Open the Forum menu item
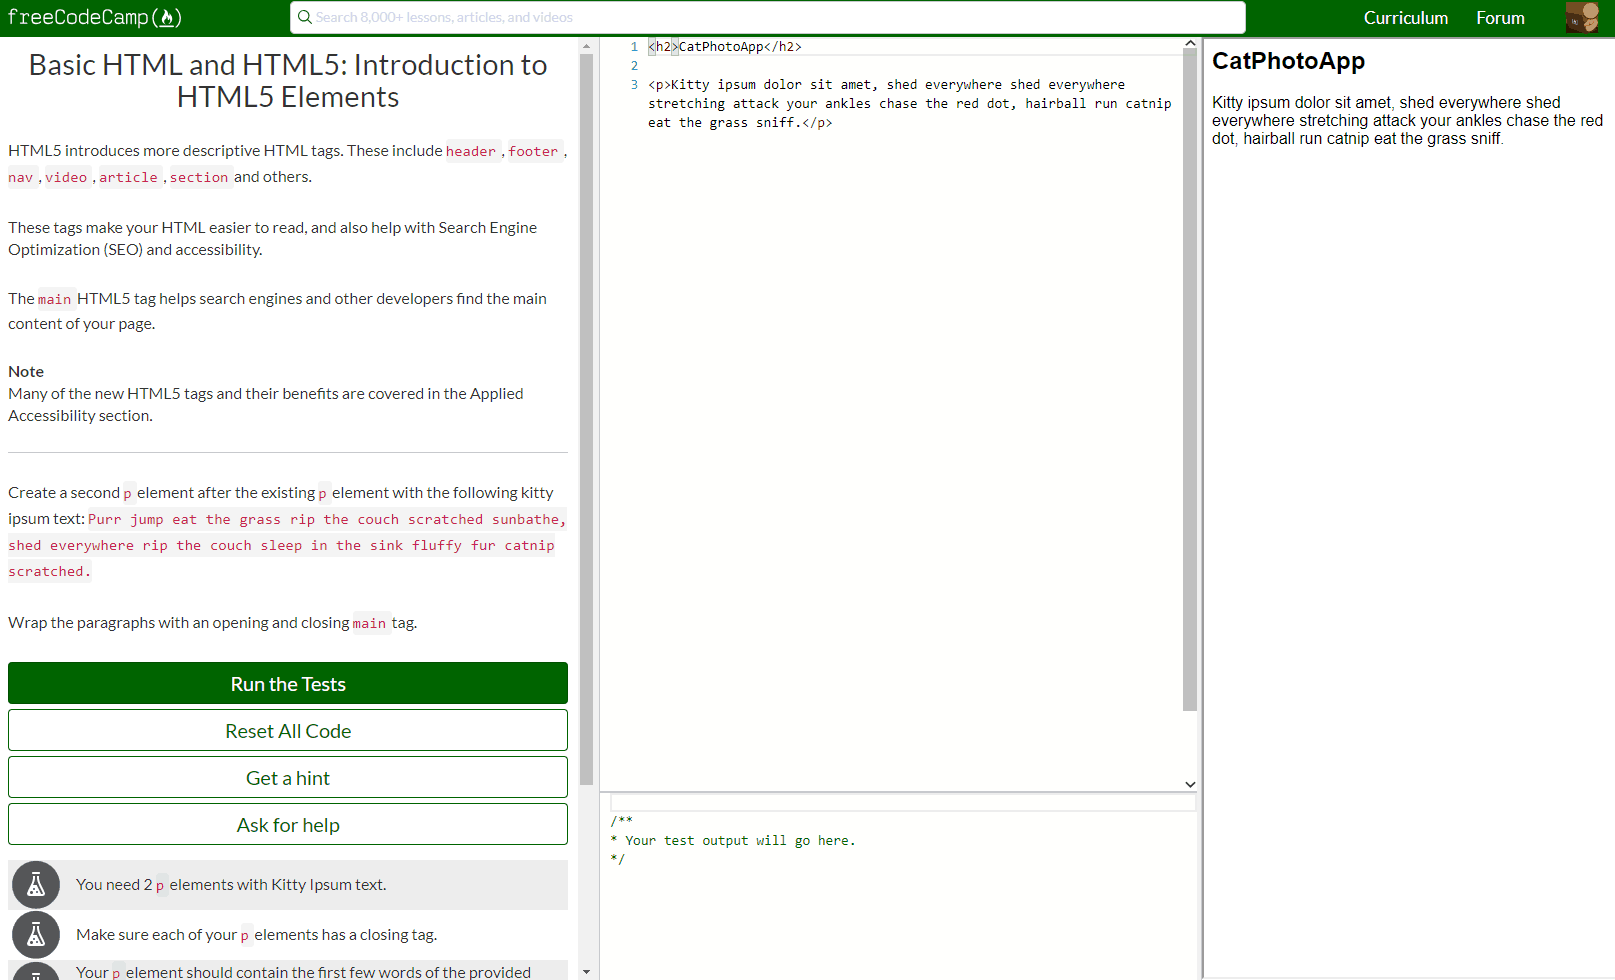 point(1500,18)
